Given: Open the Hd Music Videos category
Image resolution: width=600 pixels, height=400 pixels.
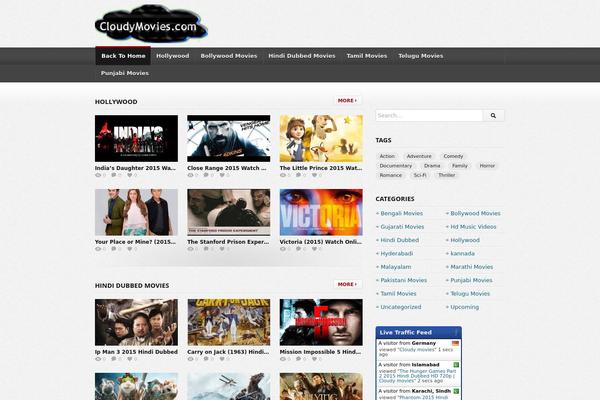Looking at the screenshot, I should click(x=473, y=226).
